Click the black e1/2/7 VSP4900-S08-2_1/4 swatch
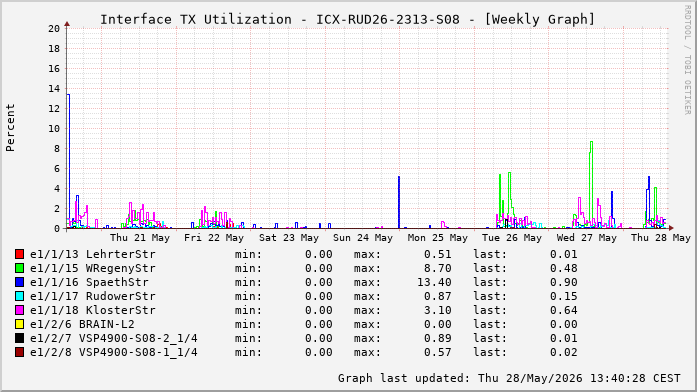Image resolution: width=697 pixels, height=392 pixels. click(19, 338)
